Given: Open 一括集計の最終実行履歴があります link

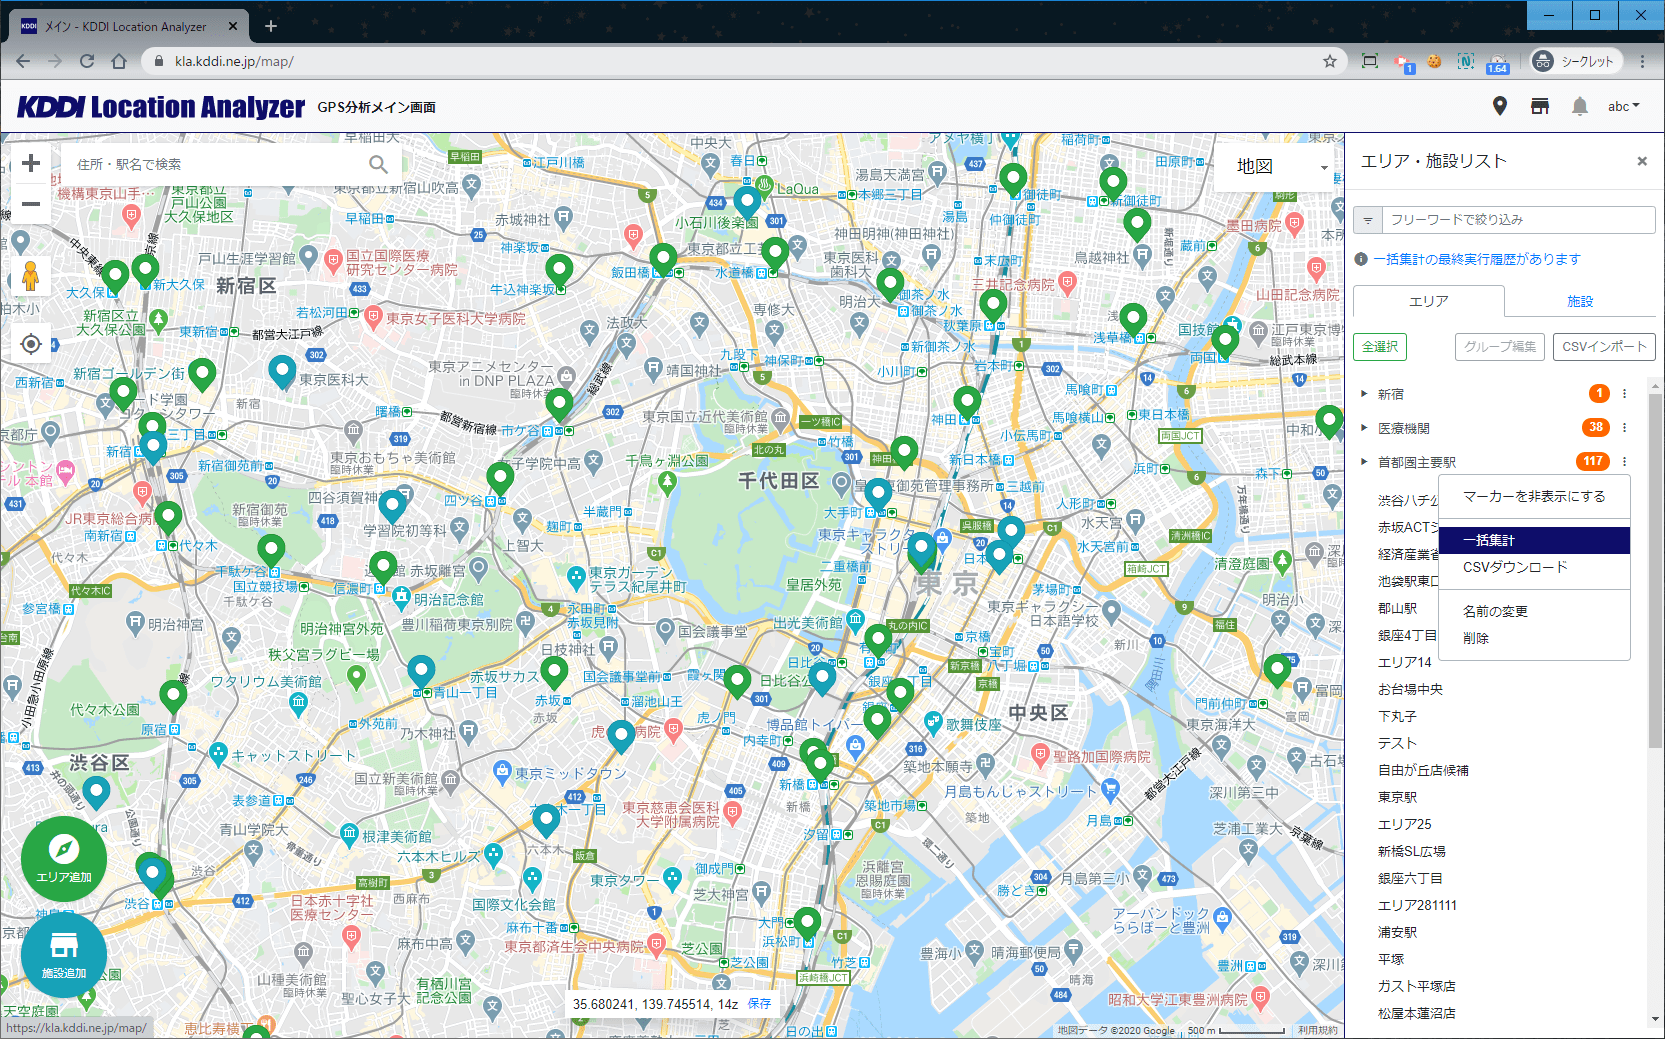Looking at the screenshot, I should [1476, 259].
